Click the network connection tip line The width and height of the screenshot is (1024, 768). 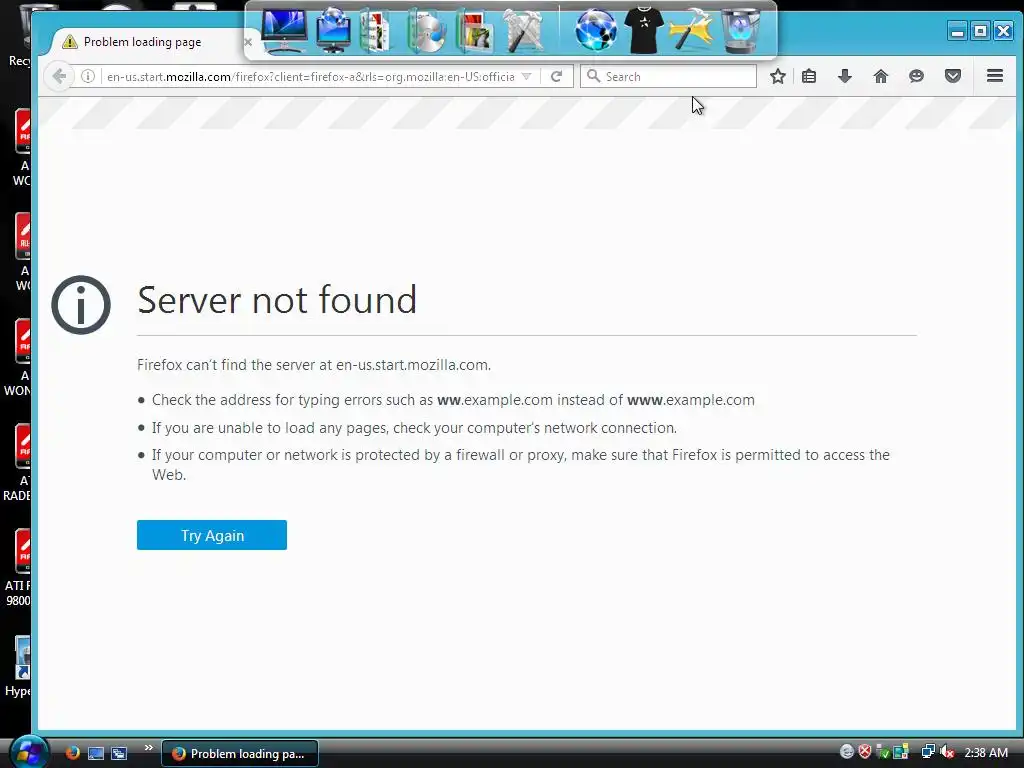[x=414, y=428]
